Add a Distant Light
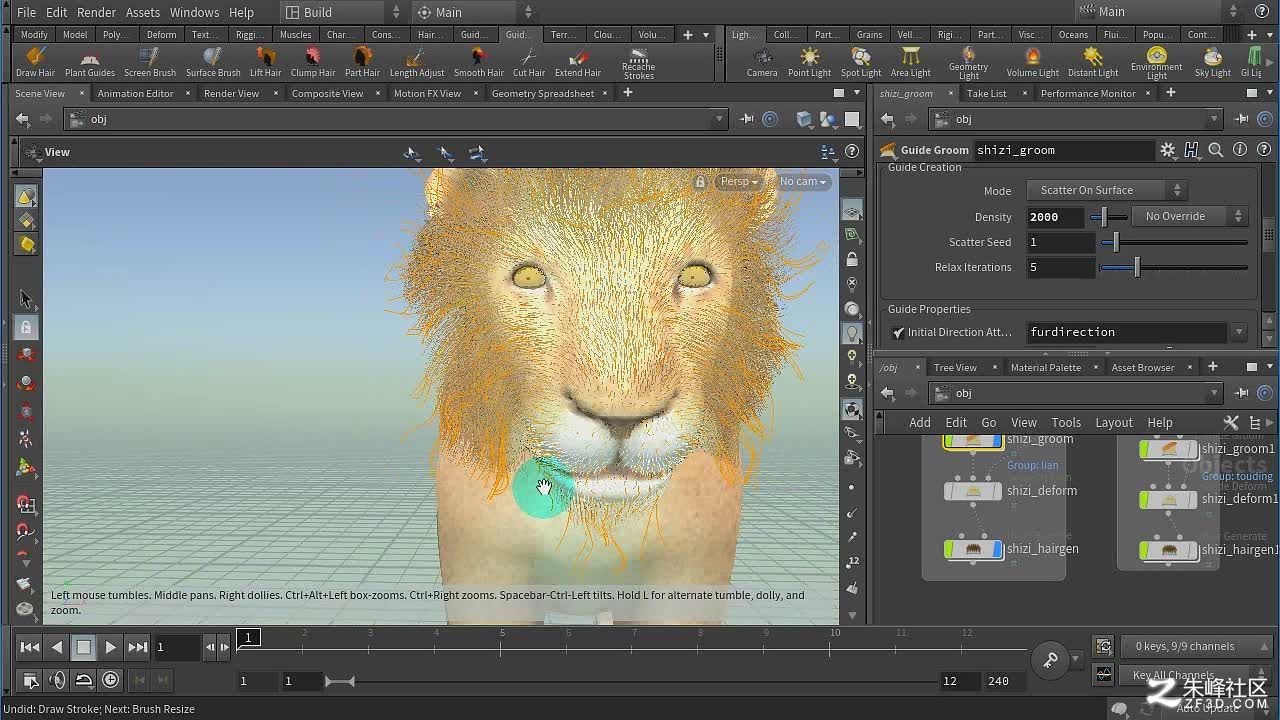1280x720 pixels. coord(1093,62)
